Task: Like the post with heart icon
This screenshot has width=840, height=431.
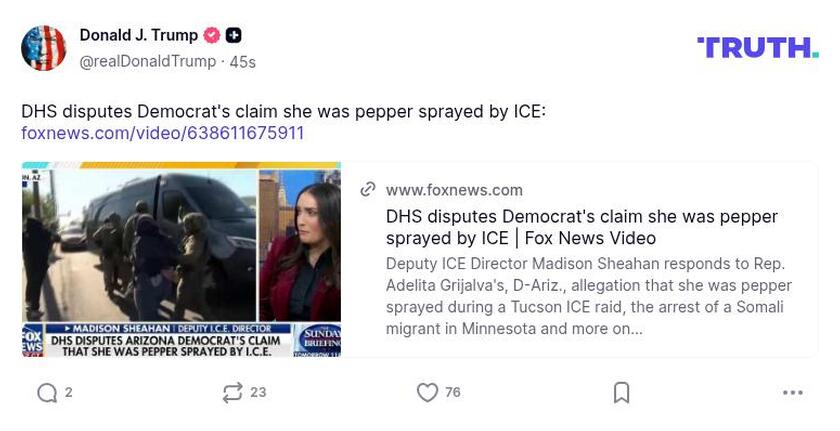Action: coord(427,393)
